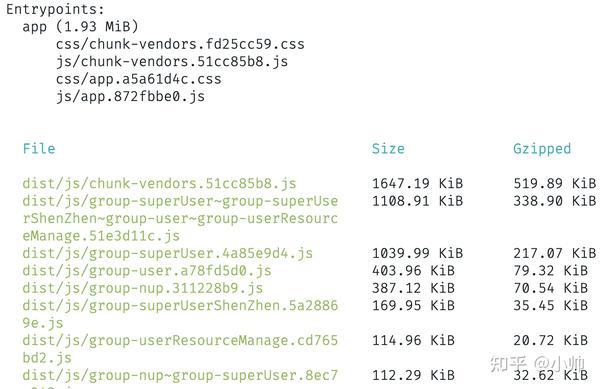600x389 pixels.
Task: Click the js/app.872fbbe0.js entrypoint line
Action: (x=130, y=96)
